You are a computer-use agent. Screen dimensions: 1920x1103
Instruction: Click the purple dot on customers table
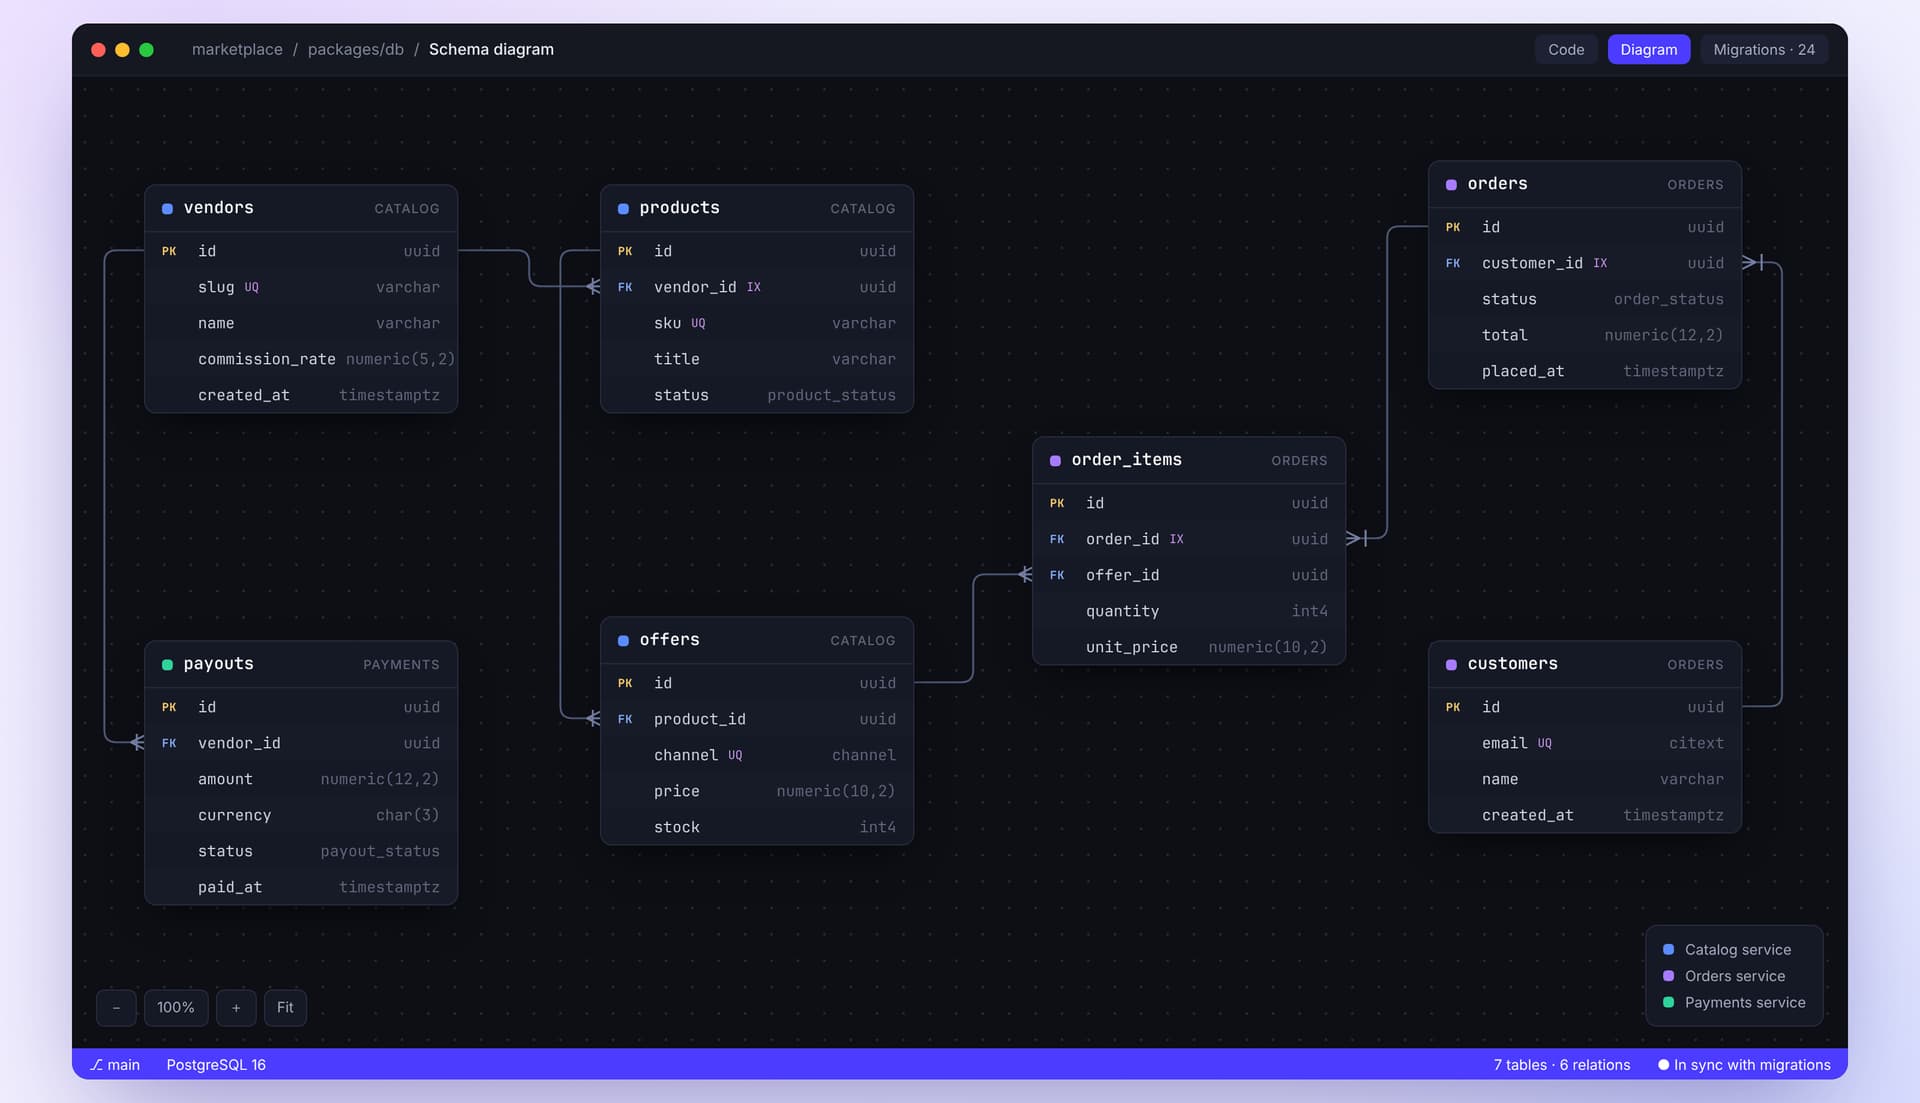click(1451, 665)
